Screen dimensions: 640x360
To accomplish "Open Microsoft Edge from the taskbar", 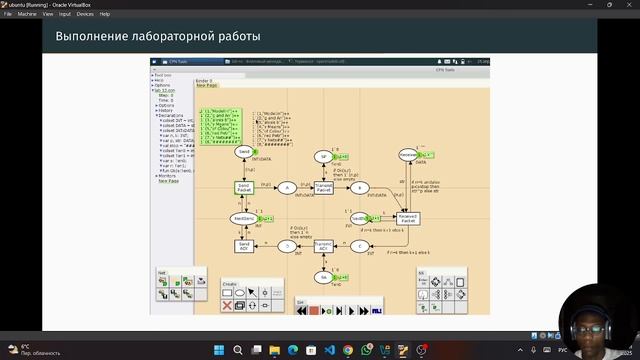I will coord(293,350).
